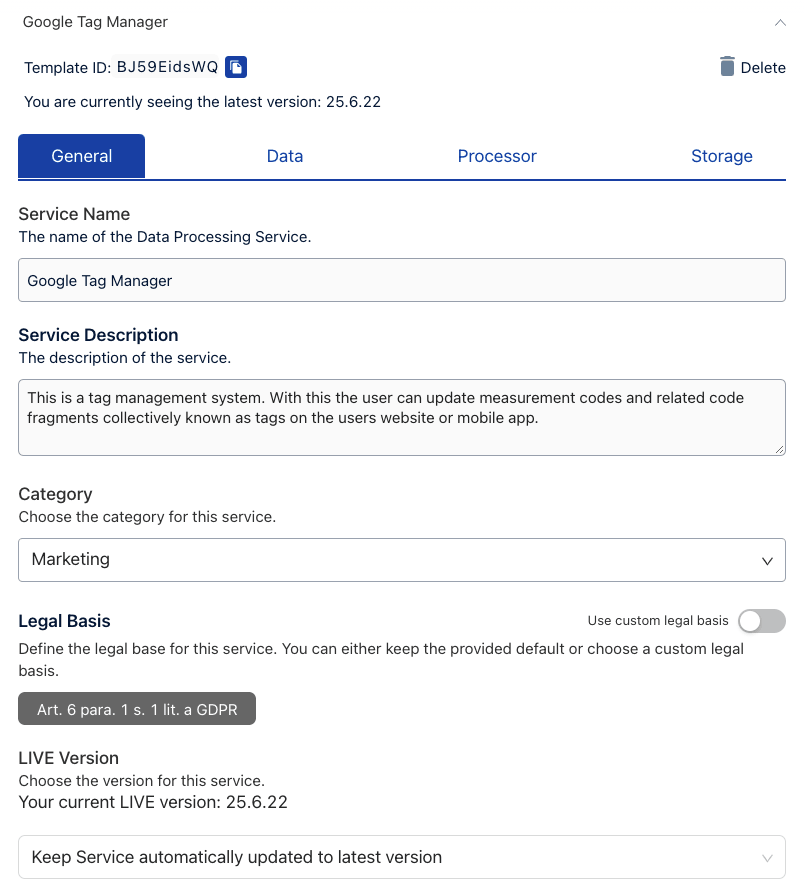Viewport: 804px width, 886px height.
Task: Click the LIVE Version dropdown chevron
Action: click(767, 858)
